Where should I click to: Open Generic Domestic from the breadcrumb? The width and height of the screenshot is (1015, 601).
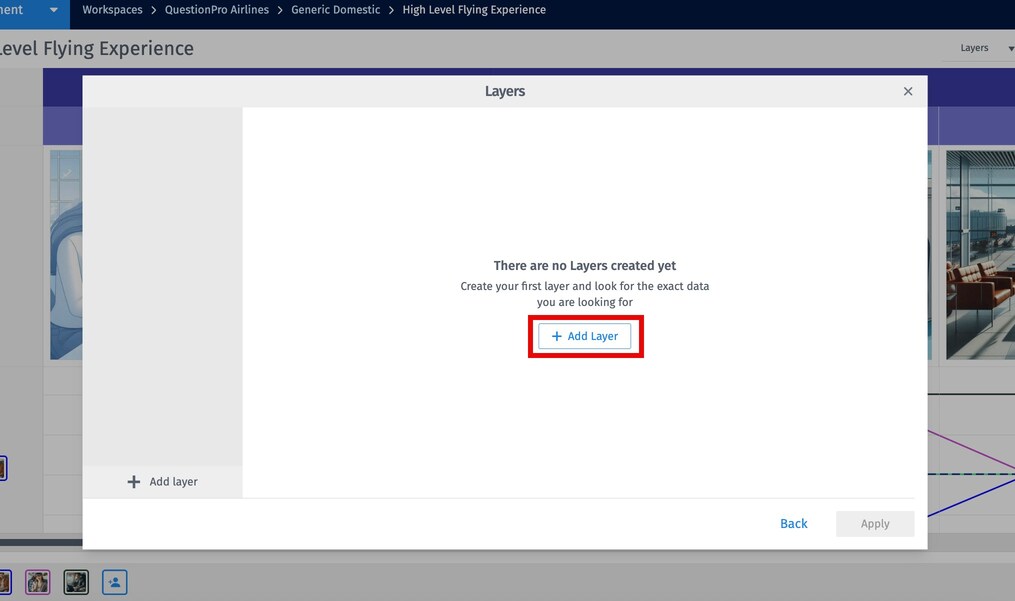pos(334,9)
